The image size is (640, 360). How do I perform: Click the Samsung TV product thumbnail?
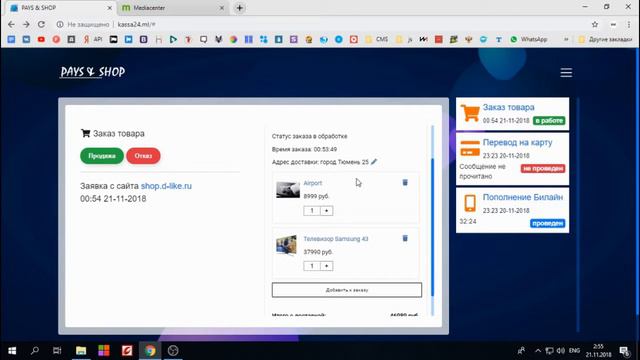287,244
